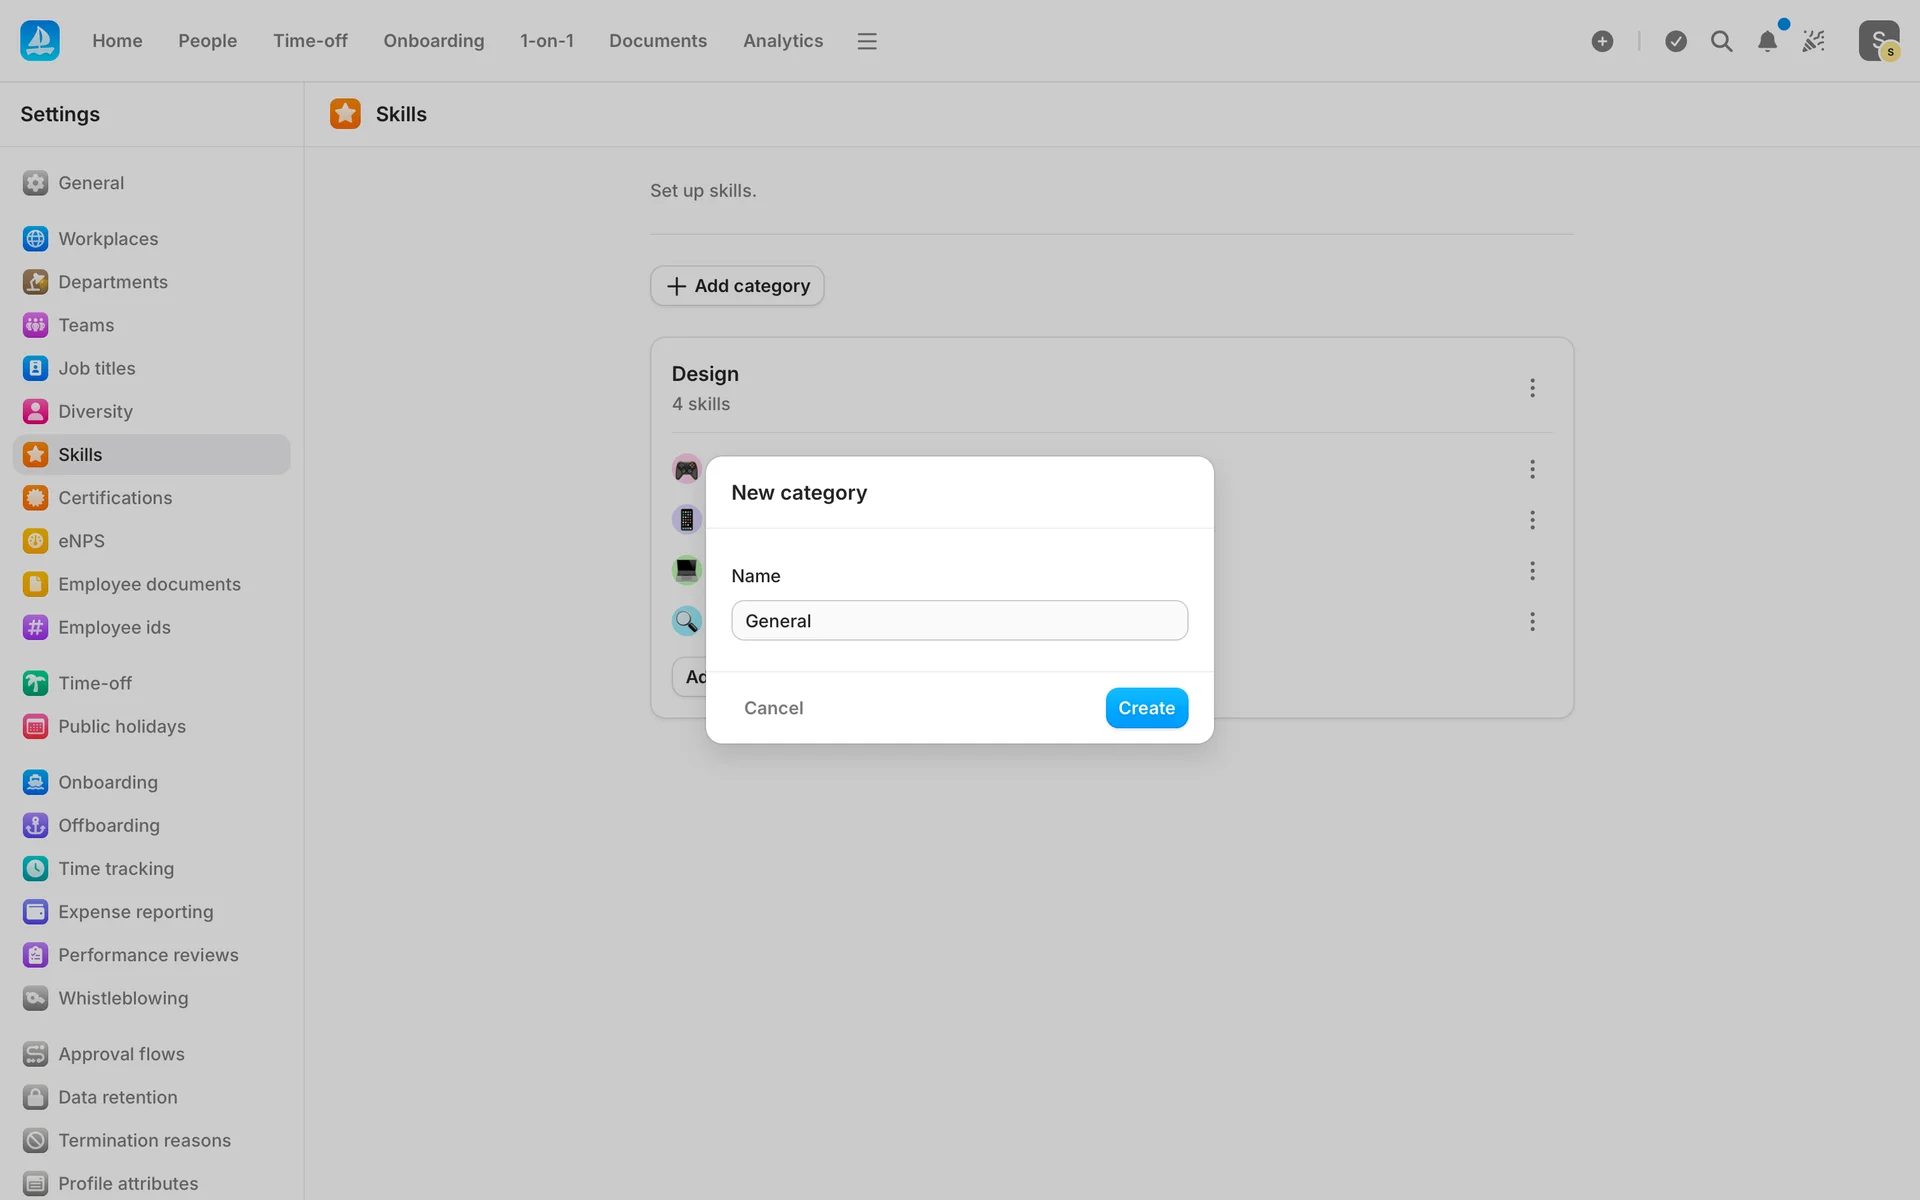Open Design category three-dot menu
Screen dimensions: 1920x1200
click(x=1532, y=388)
